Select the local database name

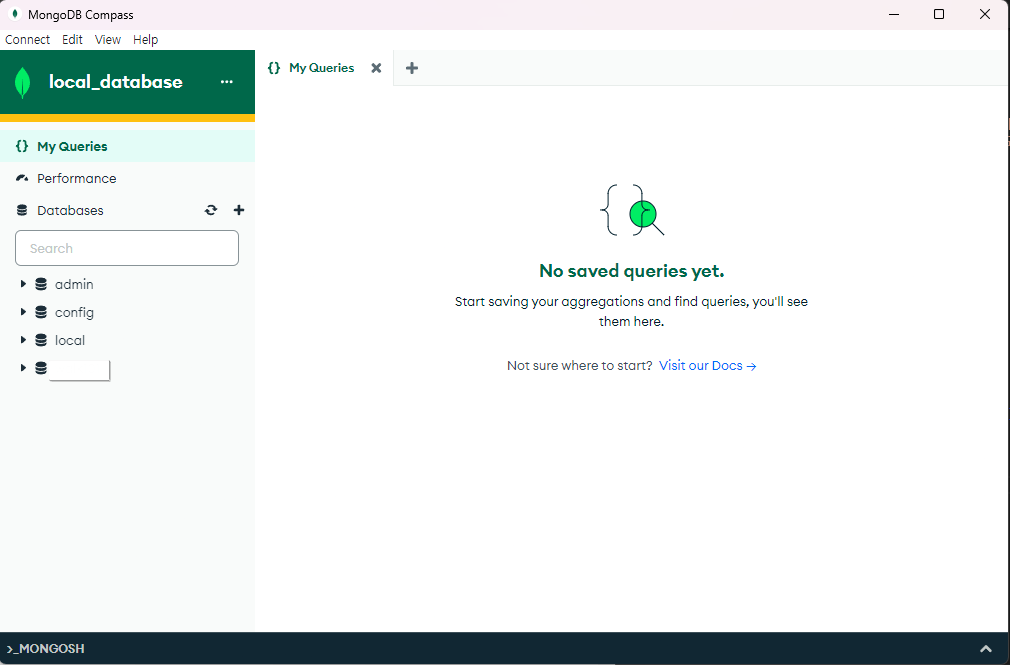click(x=70, y=340)
